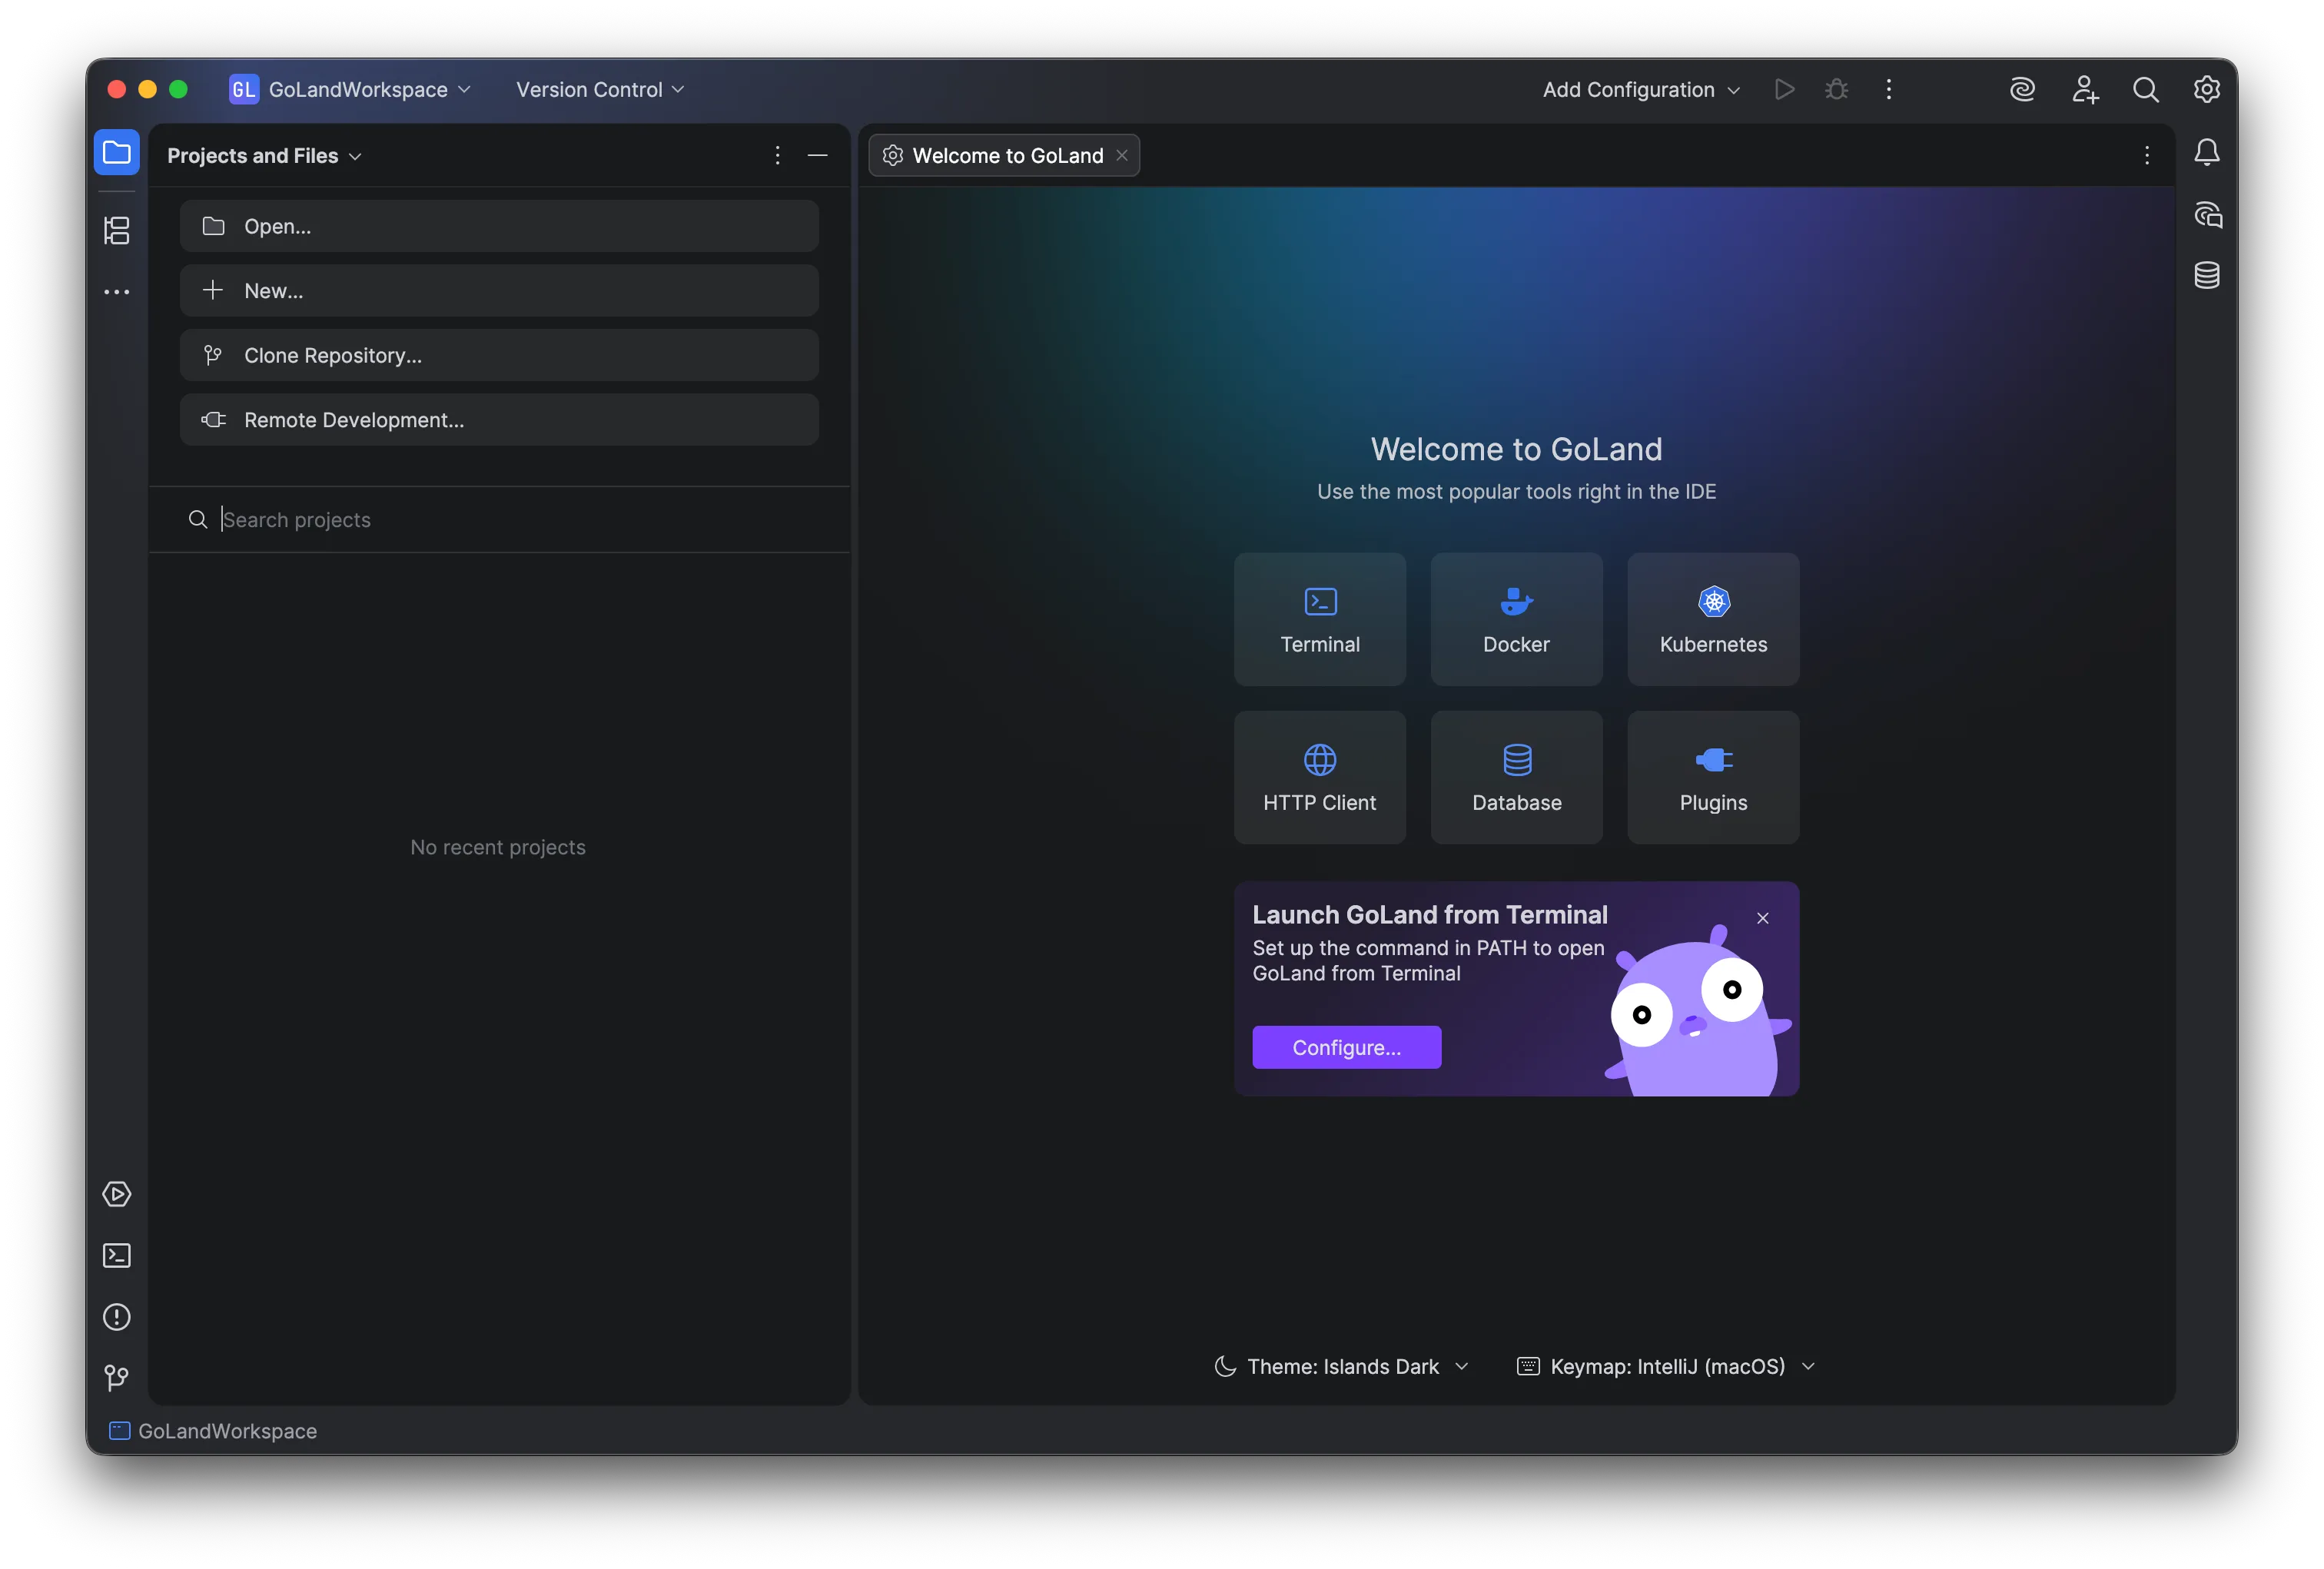Open the AI Chat sidebar icon

tap(2207, 215)
